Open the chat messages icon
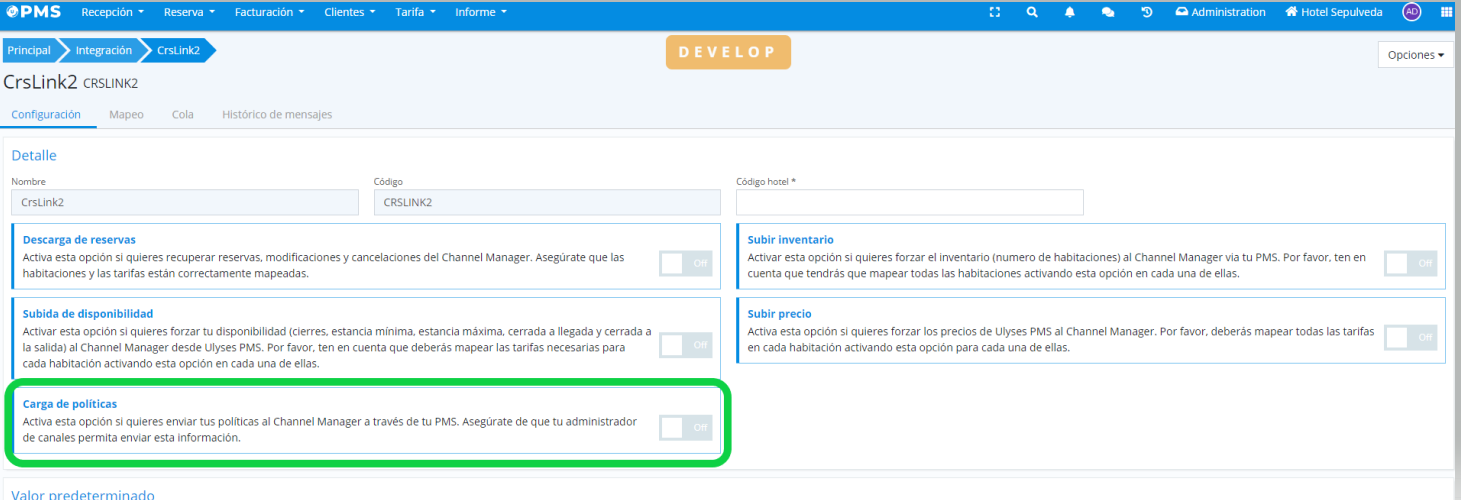Viewport: 1461px width, 500px height. [x=1107, y=12]
